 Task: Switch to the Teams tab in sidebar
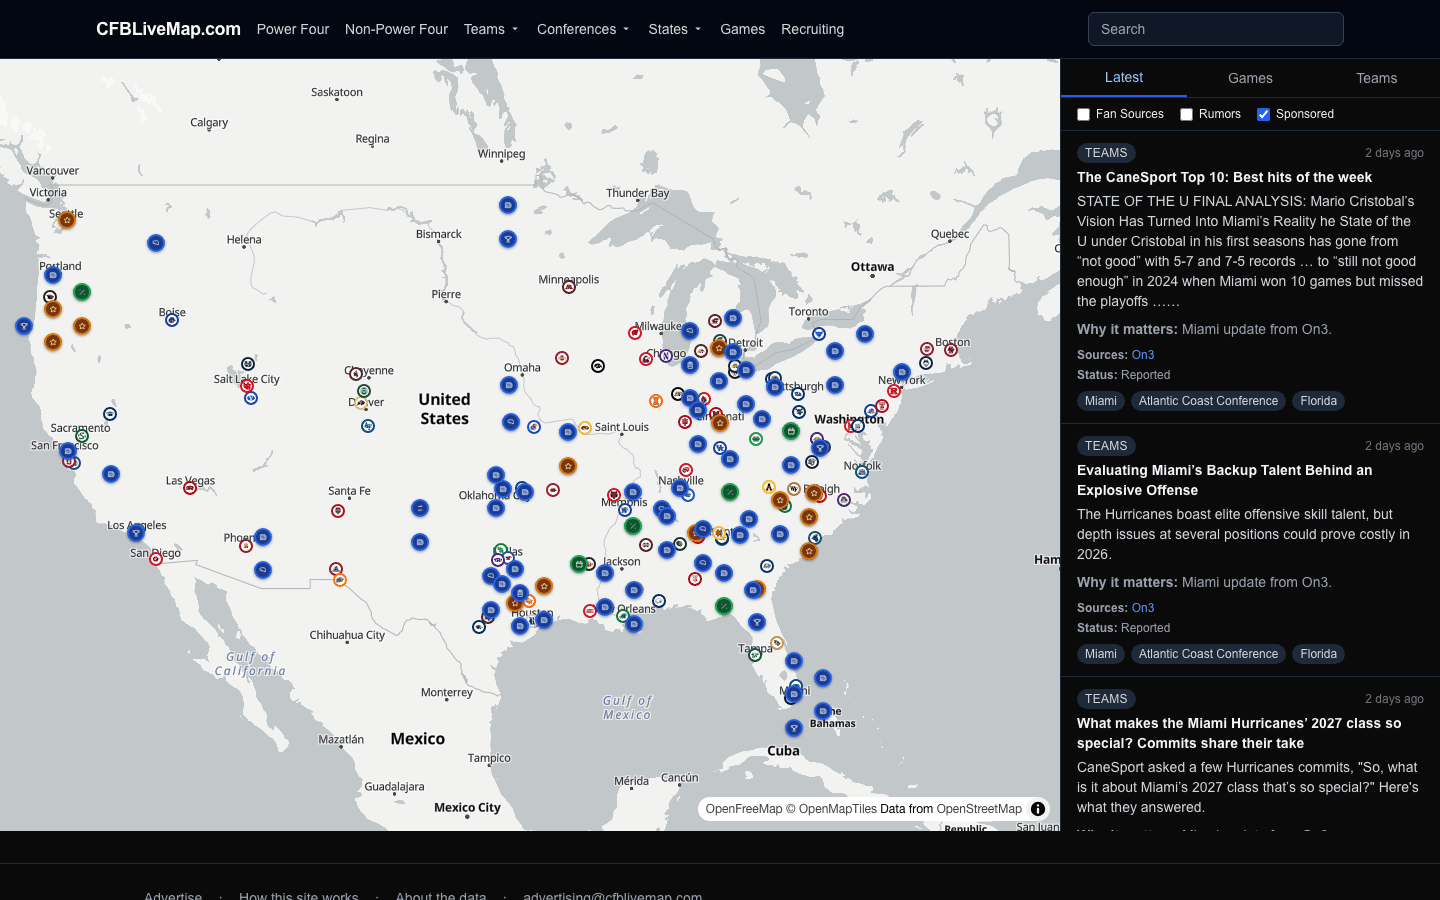coord(1376,78)
